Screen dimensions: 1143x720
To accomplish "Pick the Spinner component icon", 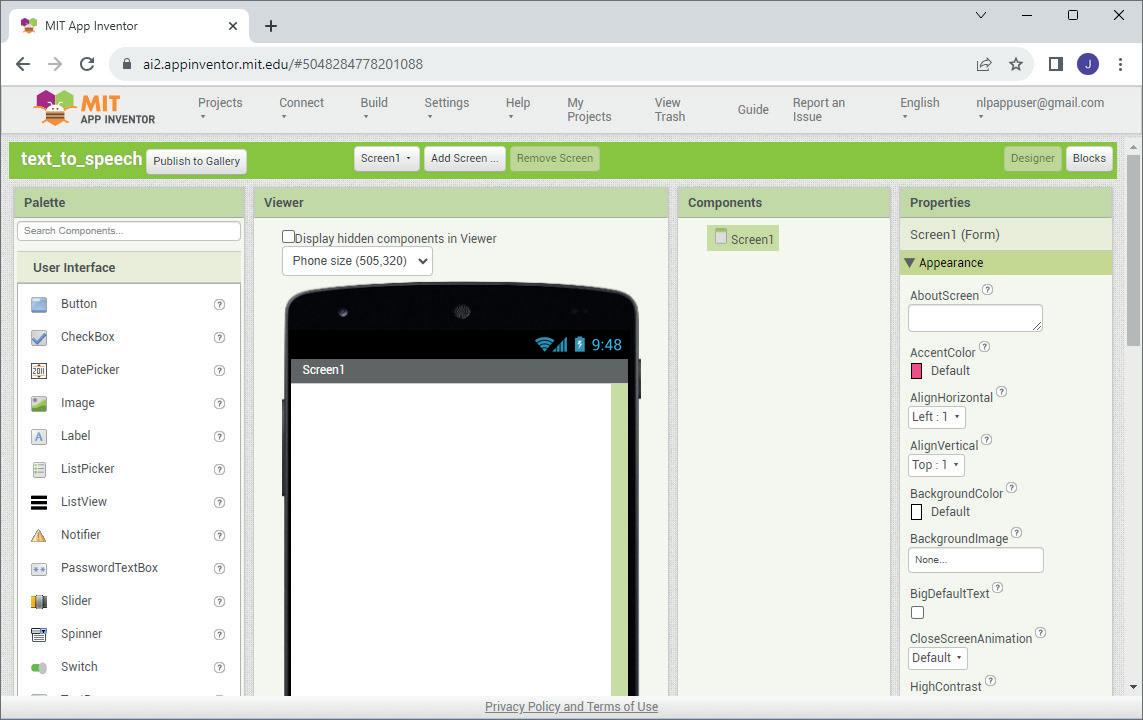I will click(x=39, y=634).
